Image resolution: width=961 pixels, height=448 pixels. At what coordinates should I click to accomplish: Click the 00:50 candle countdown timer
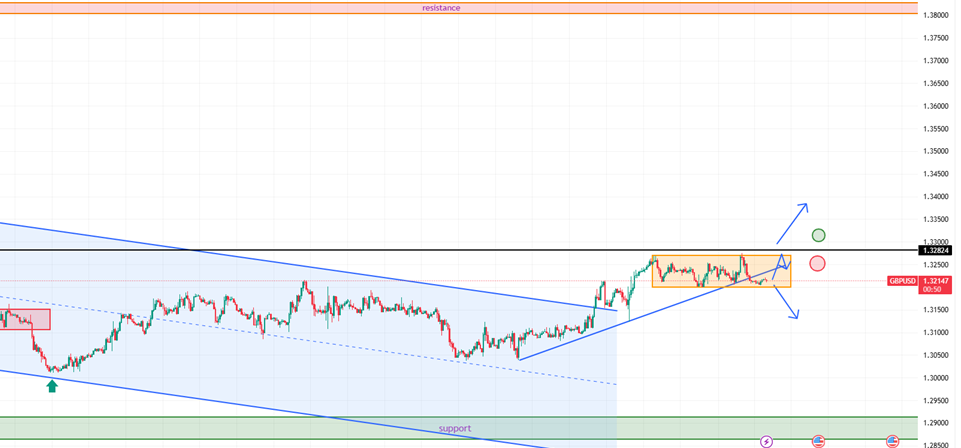pyautogui.click(x=932, y=290)
